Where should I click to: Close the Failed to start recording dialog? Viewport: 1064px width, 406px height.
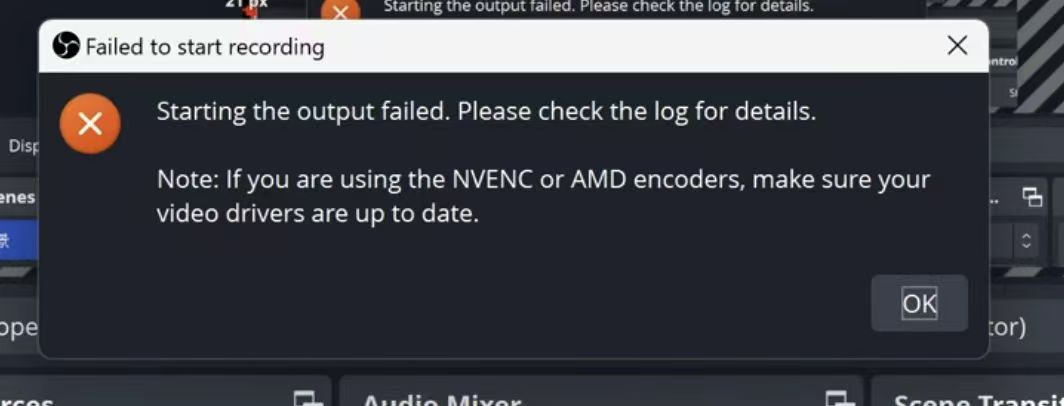pos(957,45)
